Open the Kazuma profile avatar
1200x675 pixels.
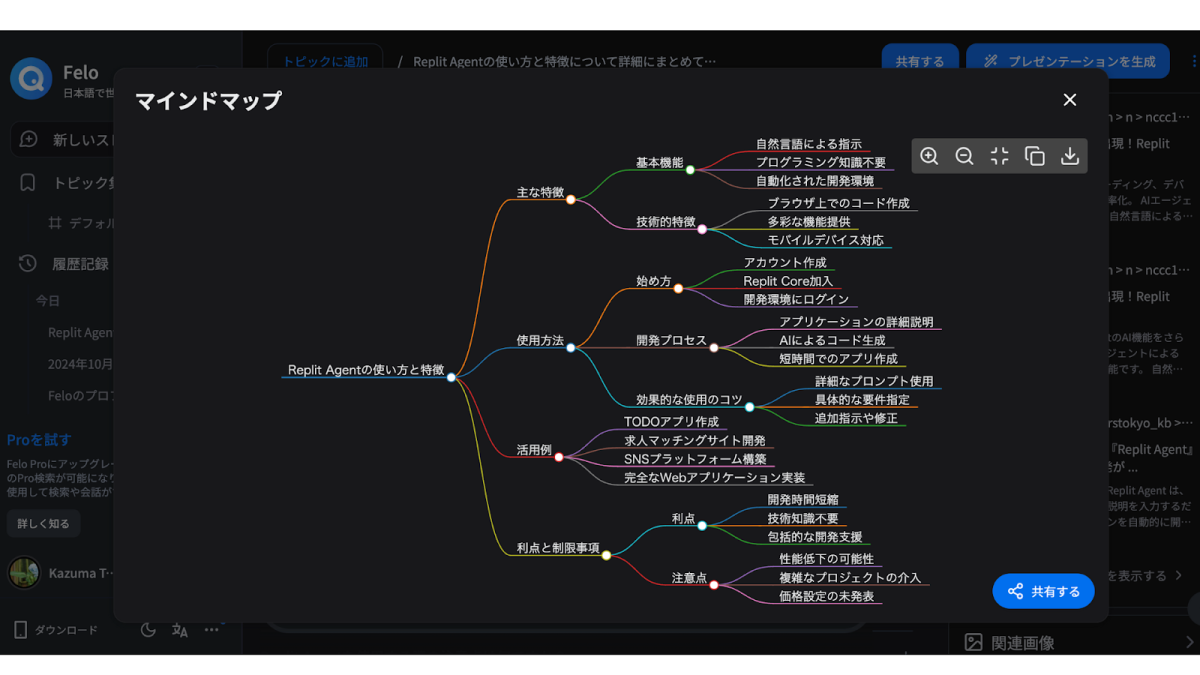coord(24,573)
